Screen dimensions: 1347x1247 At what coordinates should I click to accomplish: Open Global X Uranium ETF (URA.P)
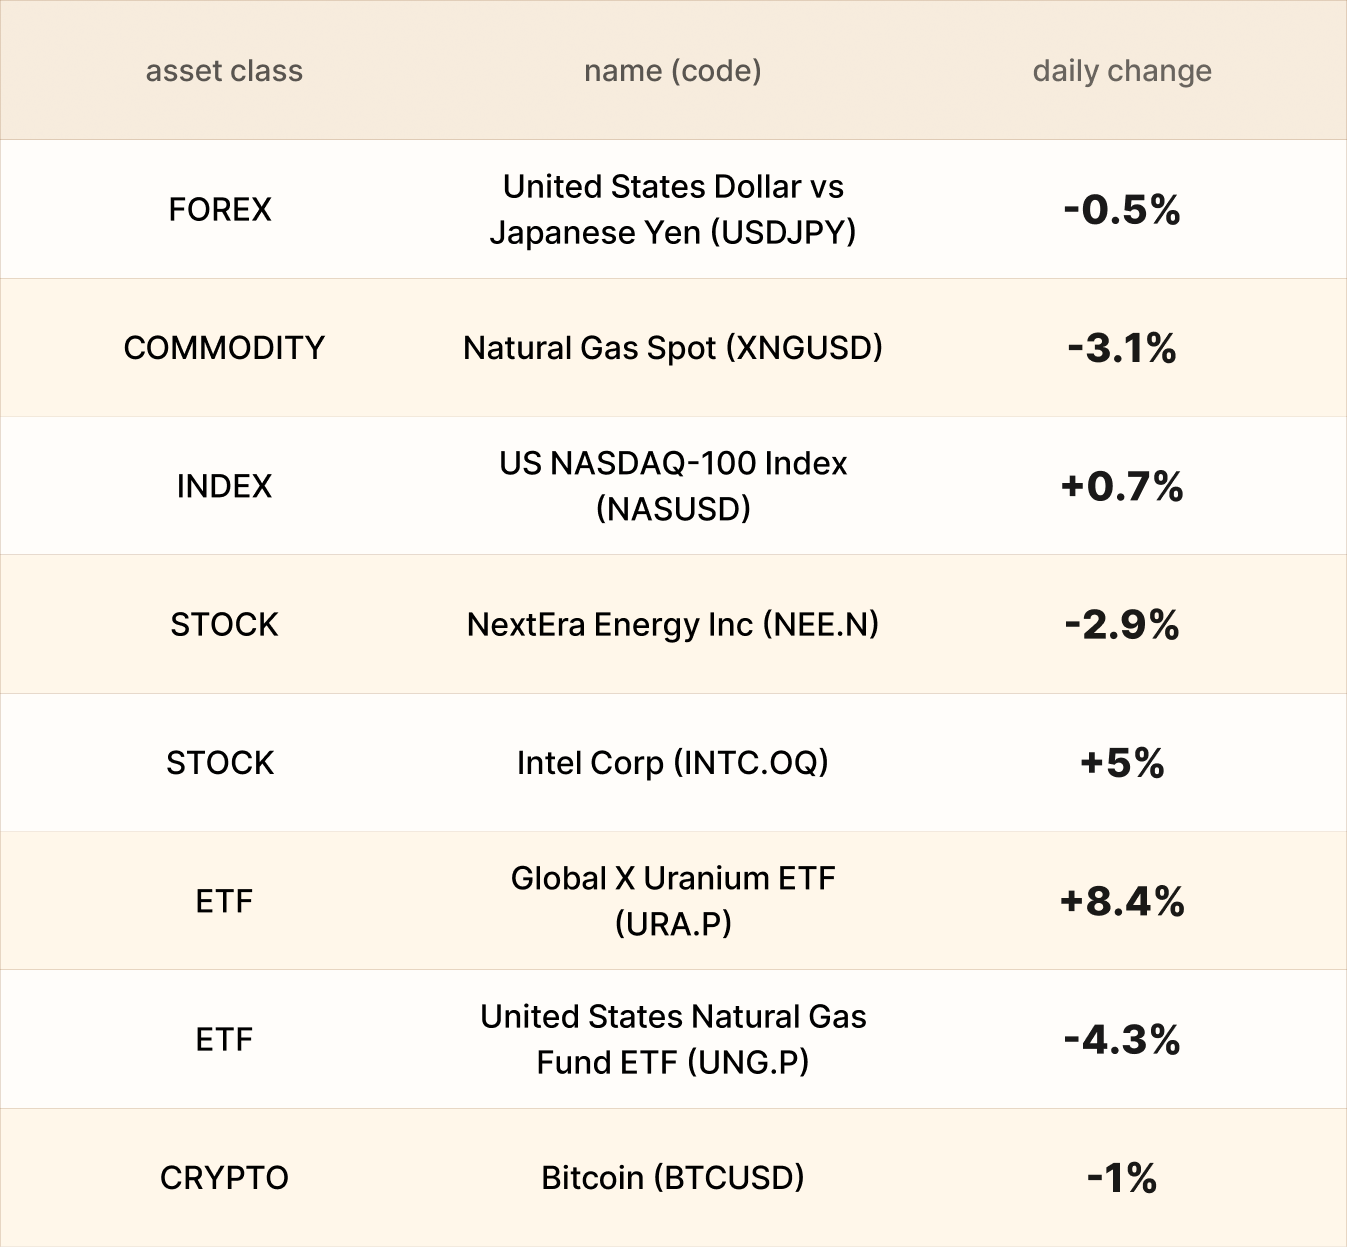coord(672,901)
